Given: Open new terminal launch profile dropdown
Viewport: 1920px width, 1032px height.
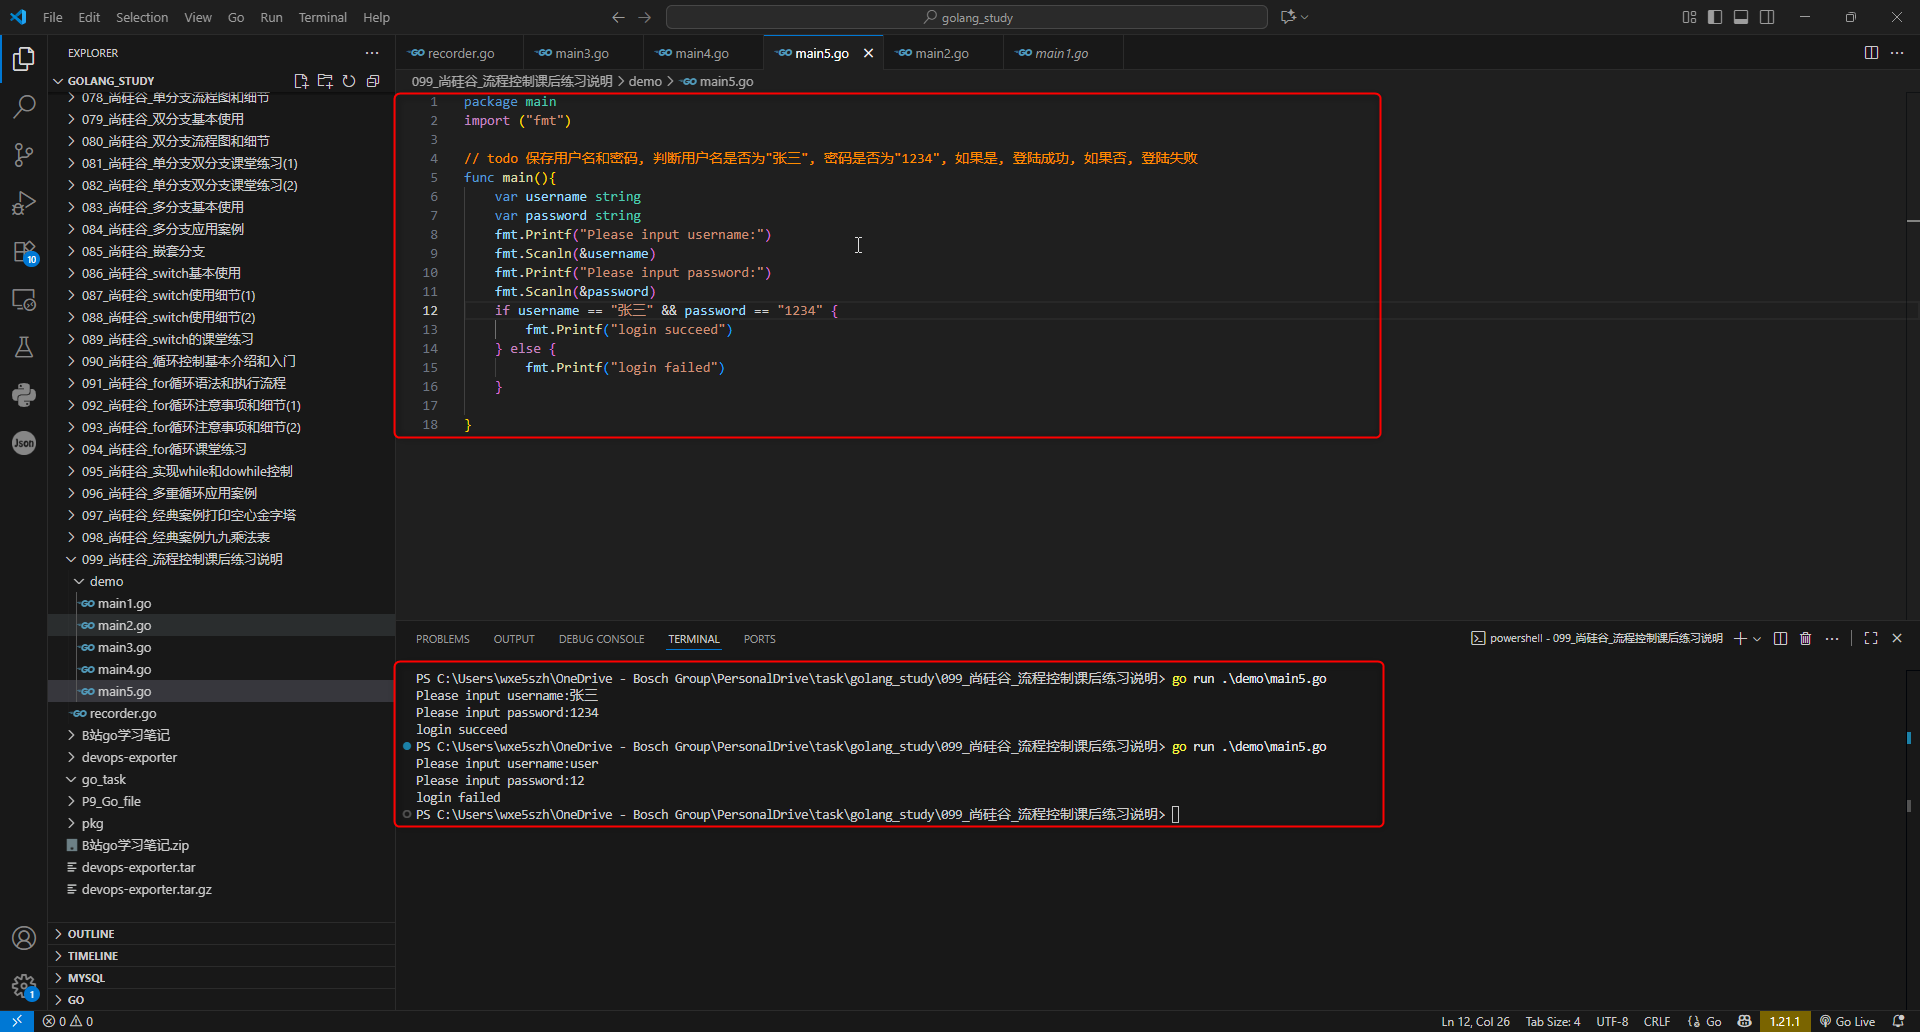Looking at the screenshot, I should [x=1757, y=638].
